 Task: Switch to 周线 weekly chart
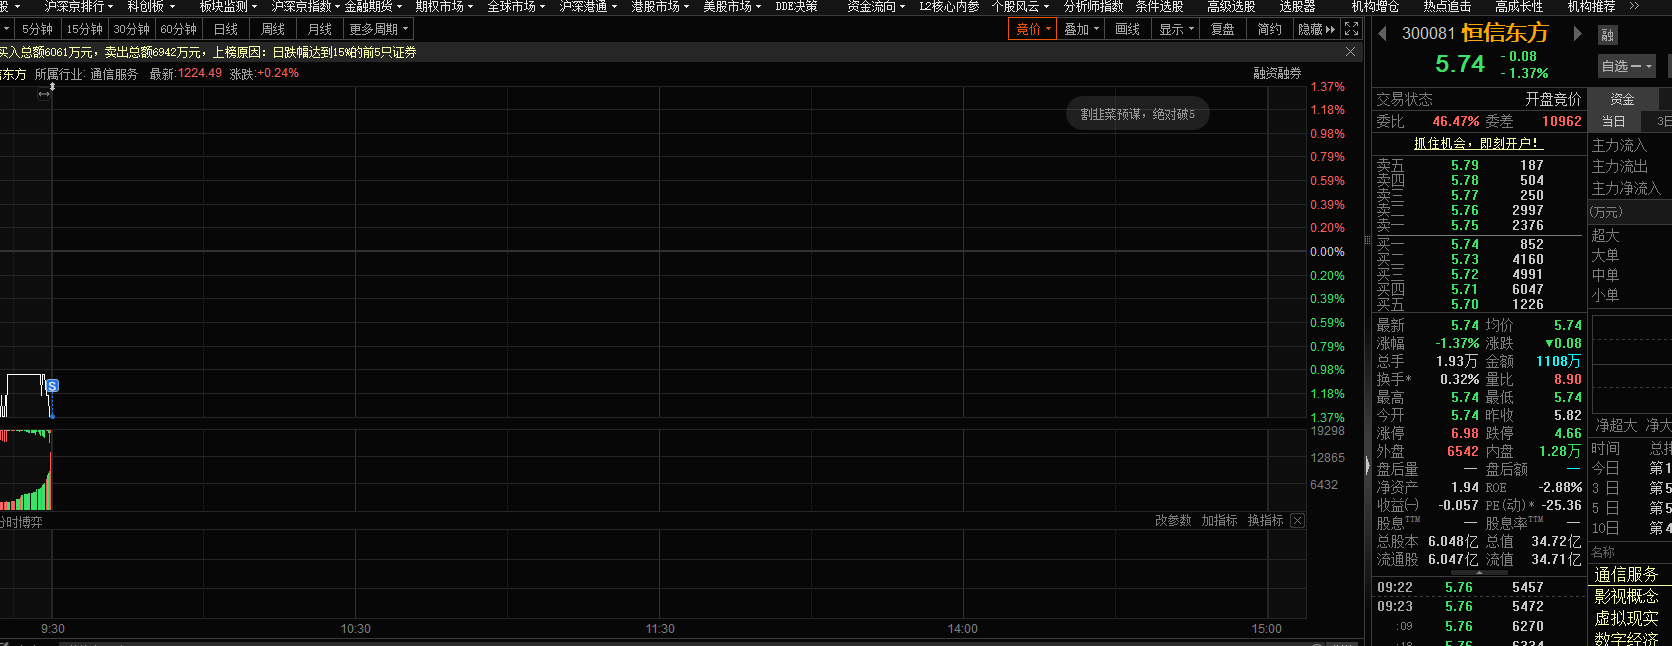pos(273,29)
